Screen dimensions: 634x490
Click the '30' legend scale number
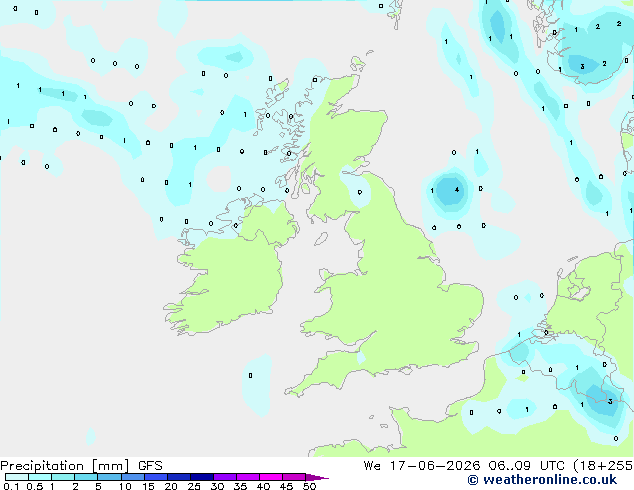coord(217,486)
